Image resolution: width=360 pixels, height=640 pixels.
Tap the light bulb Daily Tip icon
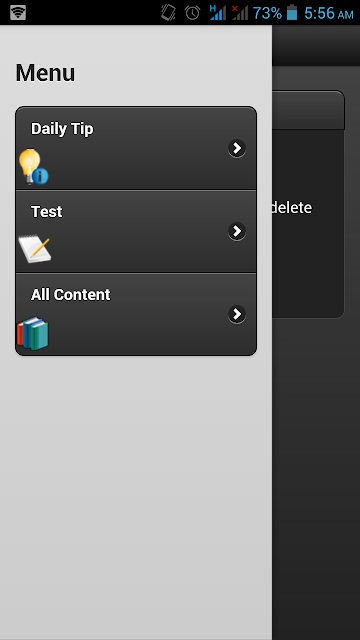point(33,167)
